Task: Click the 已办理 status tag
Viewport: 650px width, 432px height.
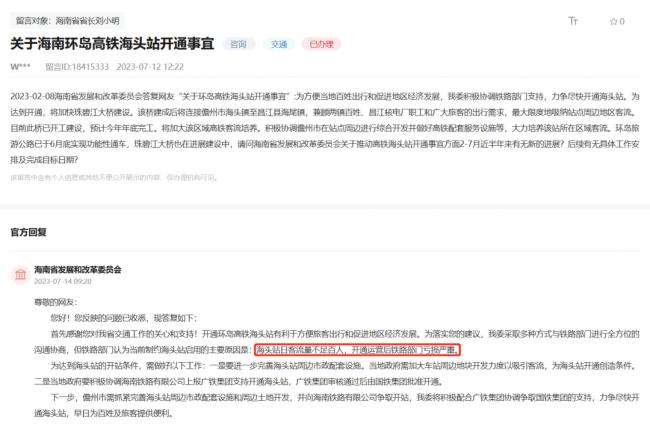Action: pyautogui.click(x=321, y=44)
